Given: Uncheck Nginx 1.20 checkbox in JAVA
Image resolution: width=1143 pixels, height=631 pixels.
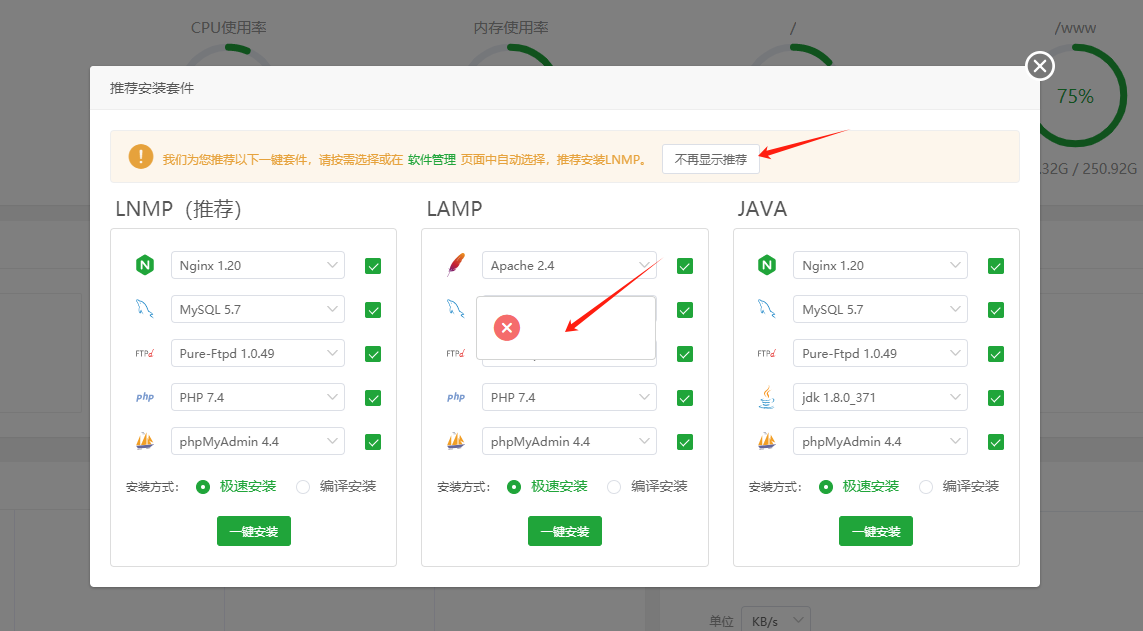Looking at the screenshot, I should (x=996, y=266).
